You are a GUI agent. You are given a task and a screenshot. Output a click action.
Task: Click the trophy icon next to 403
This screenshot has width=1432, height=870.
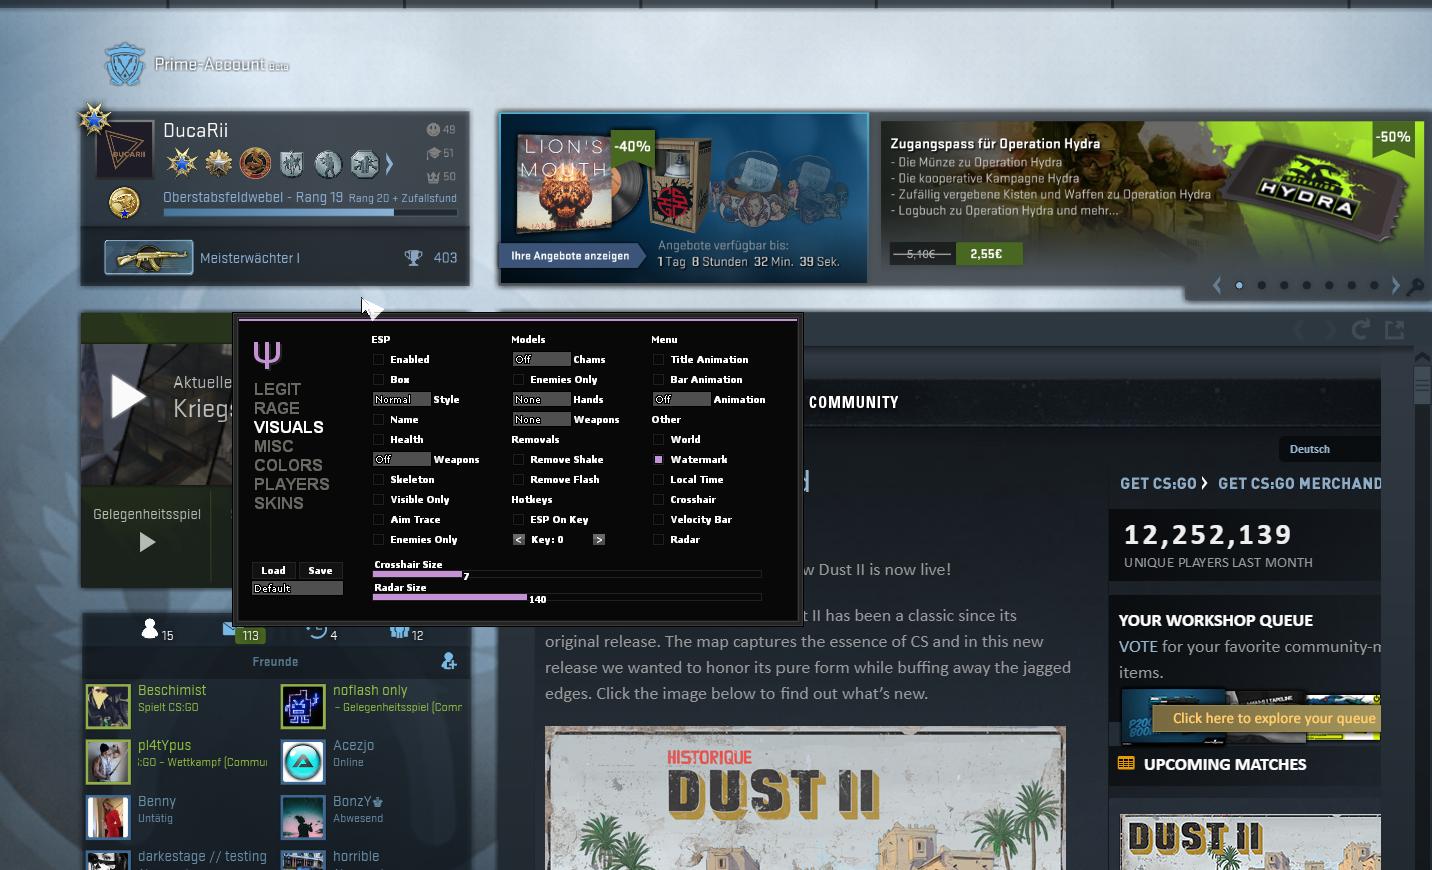coord(413,258)
